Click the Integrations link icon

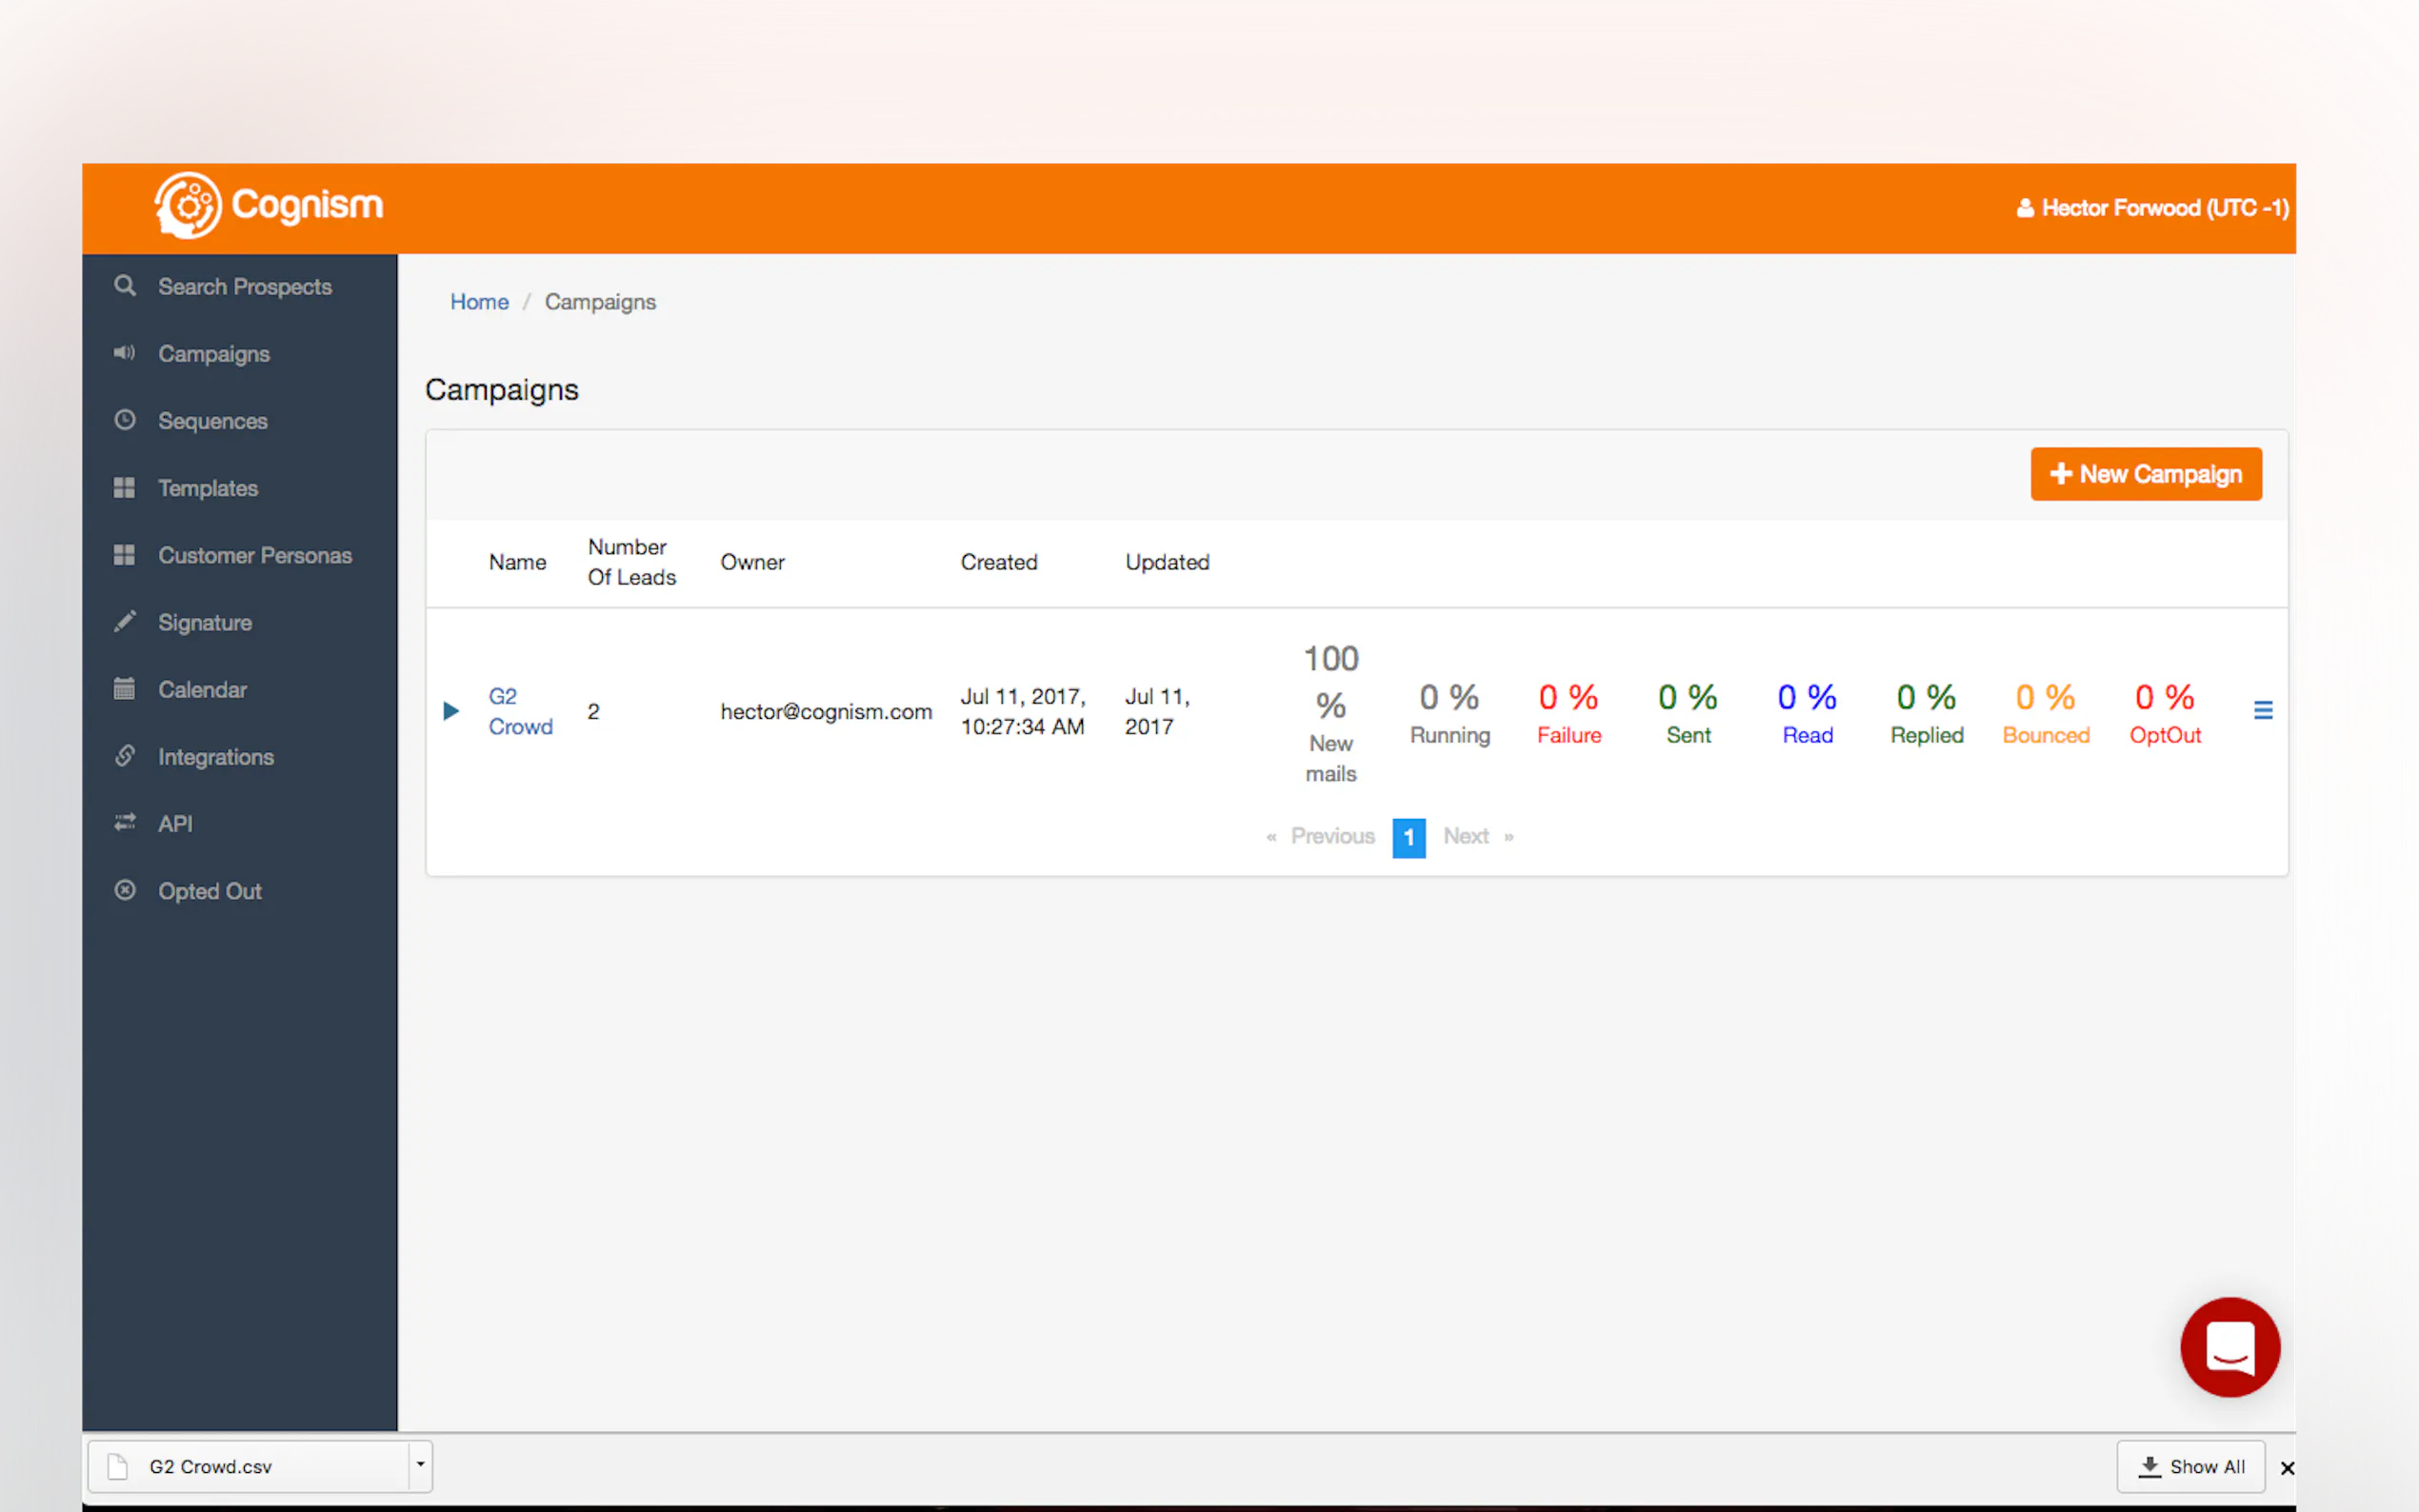[124, 756]
